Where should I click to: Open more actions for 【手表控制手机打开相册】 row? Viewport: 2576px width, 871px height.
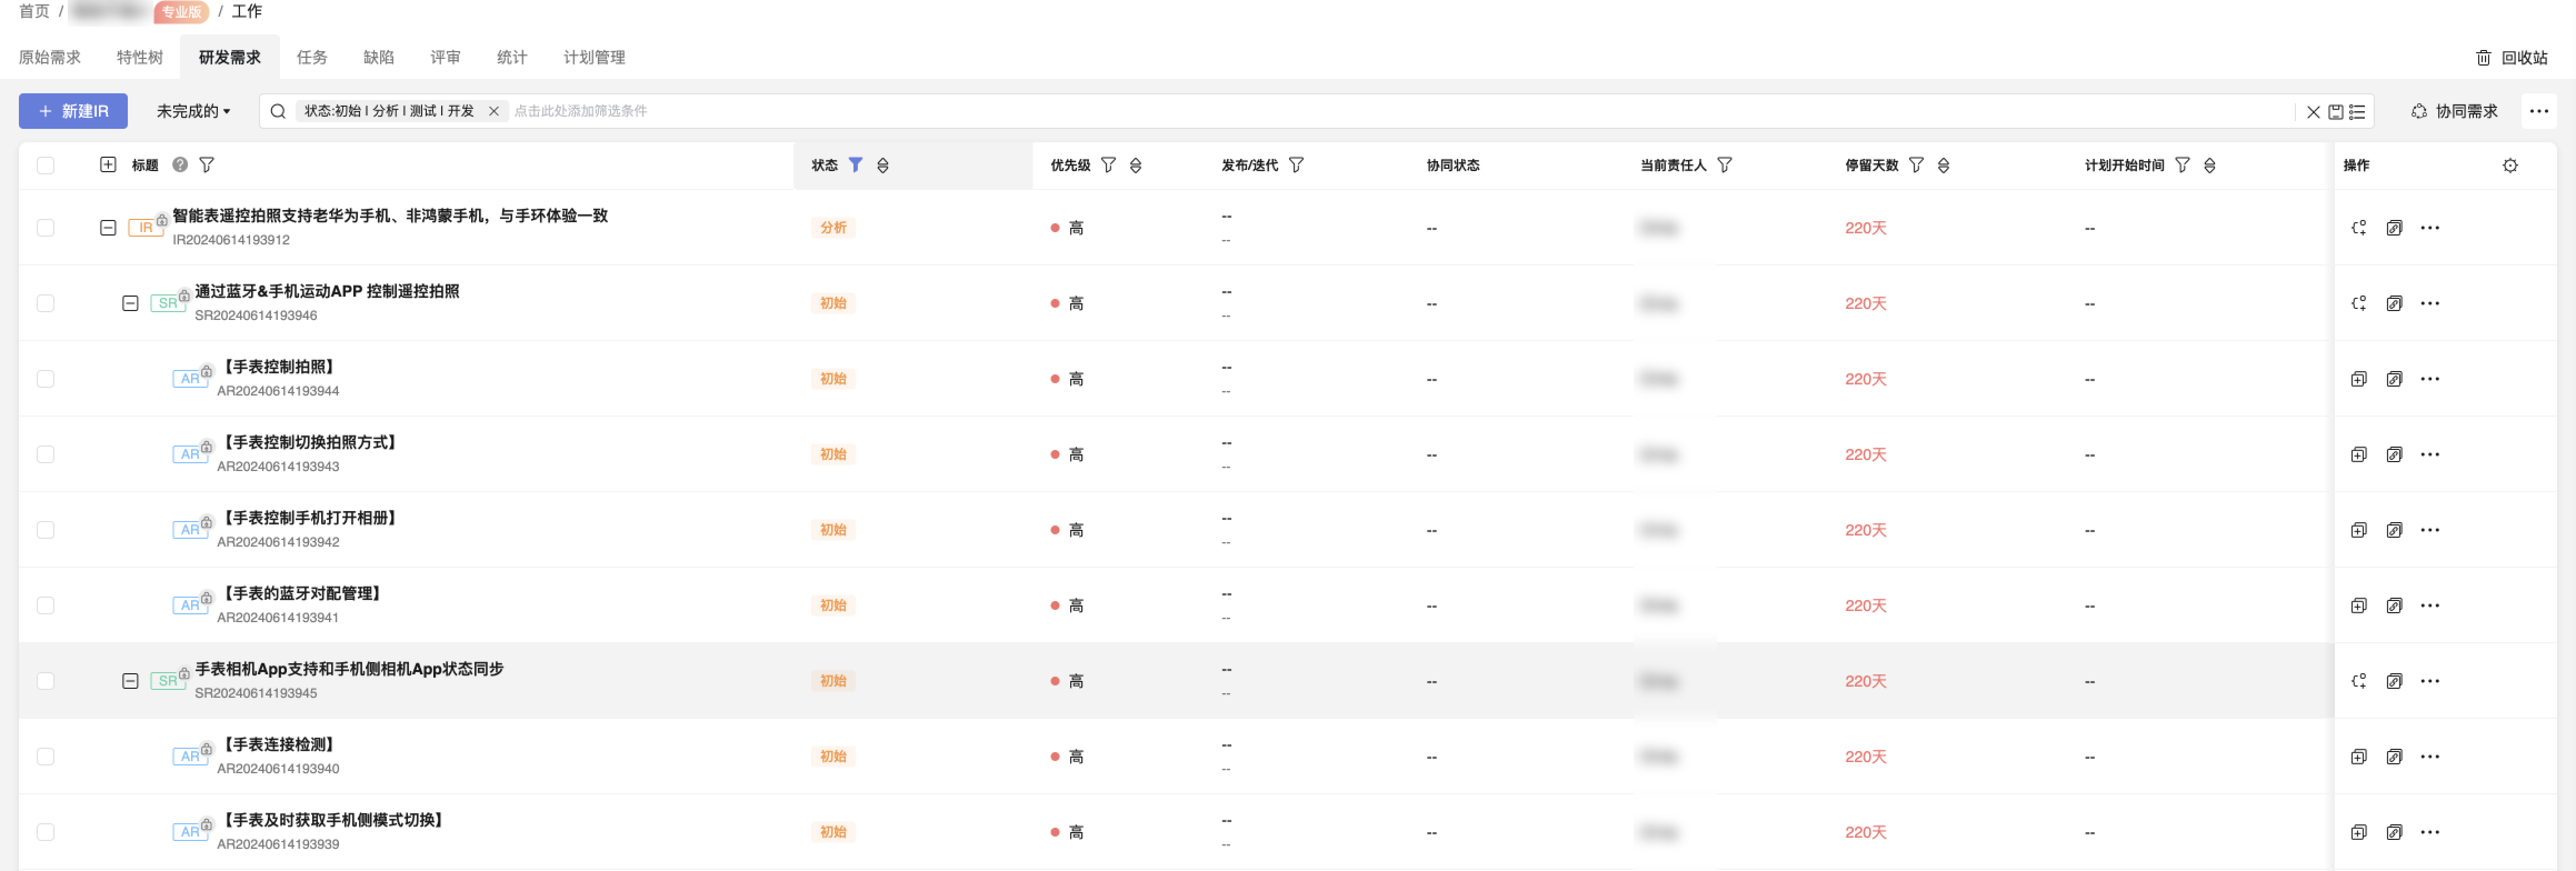click(2430, 530)
